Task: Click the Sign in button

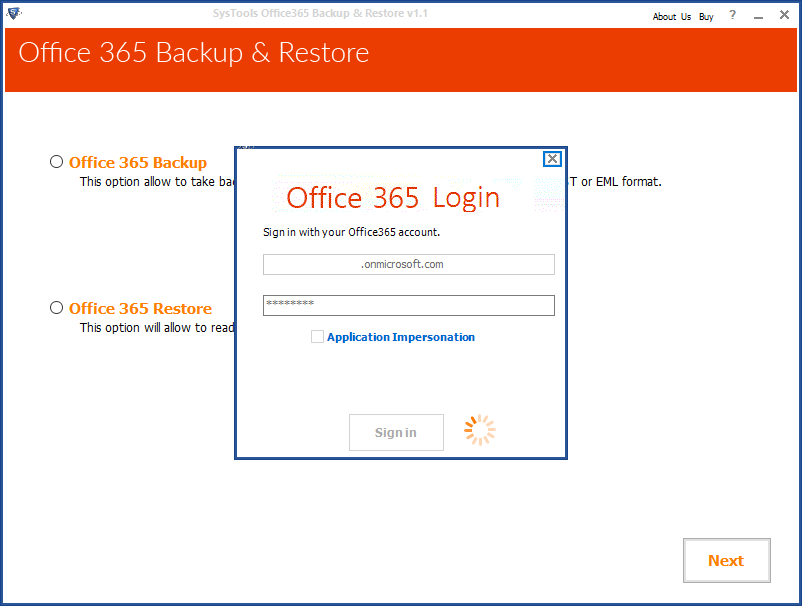Action: point(396,433)
